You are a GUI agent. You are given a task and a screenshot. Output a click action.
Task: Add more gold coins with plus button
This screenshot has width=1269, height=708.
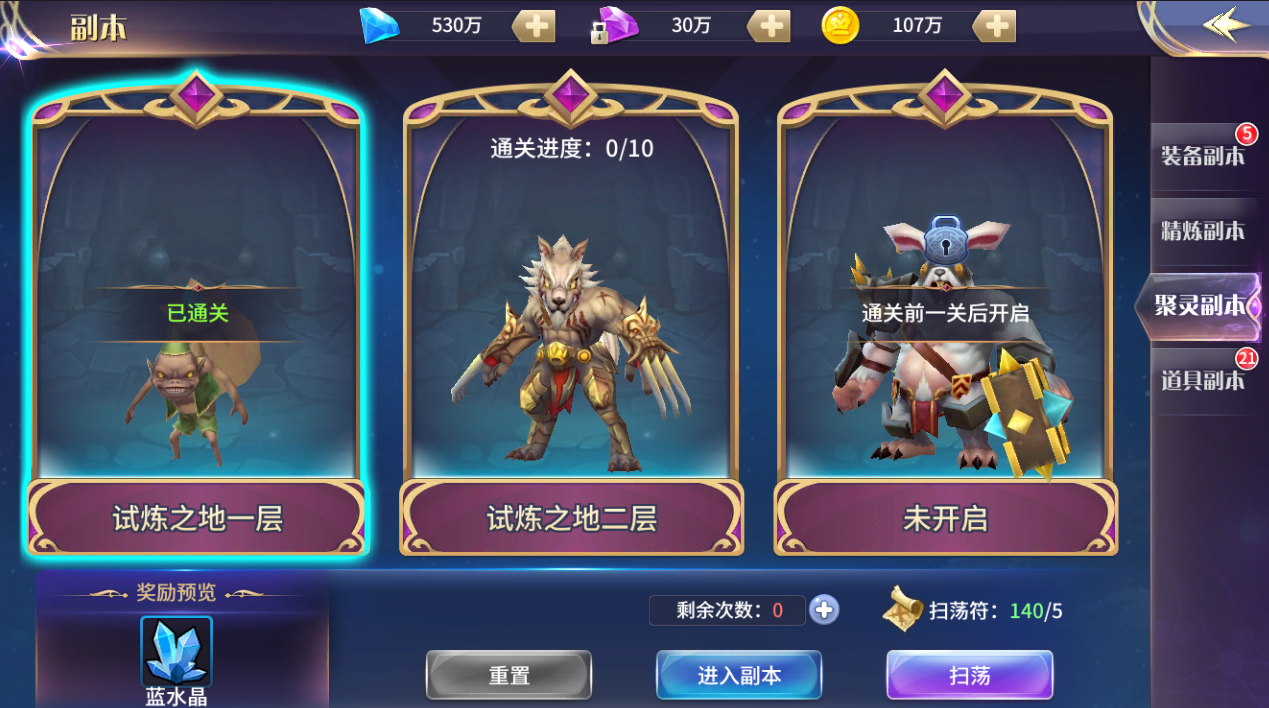(994, 26)
